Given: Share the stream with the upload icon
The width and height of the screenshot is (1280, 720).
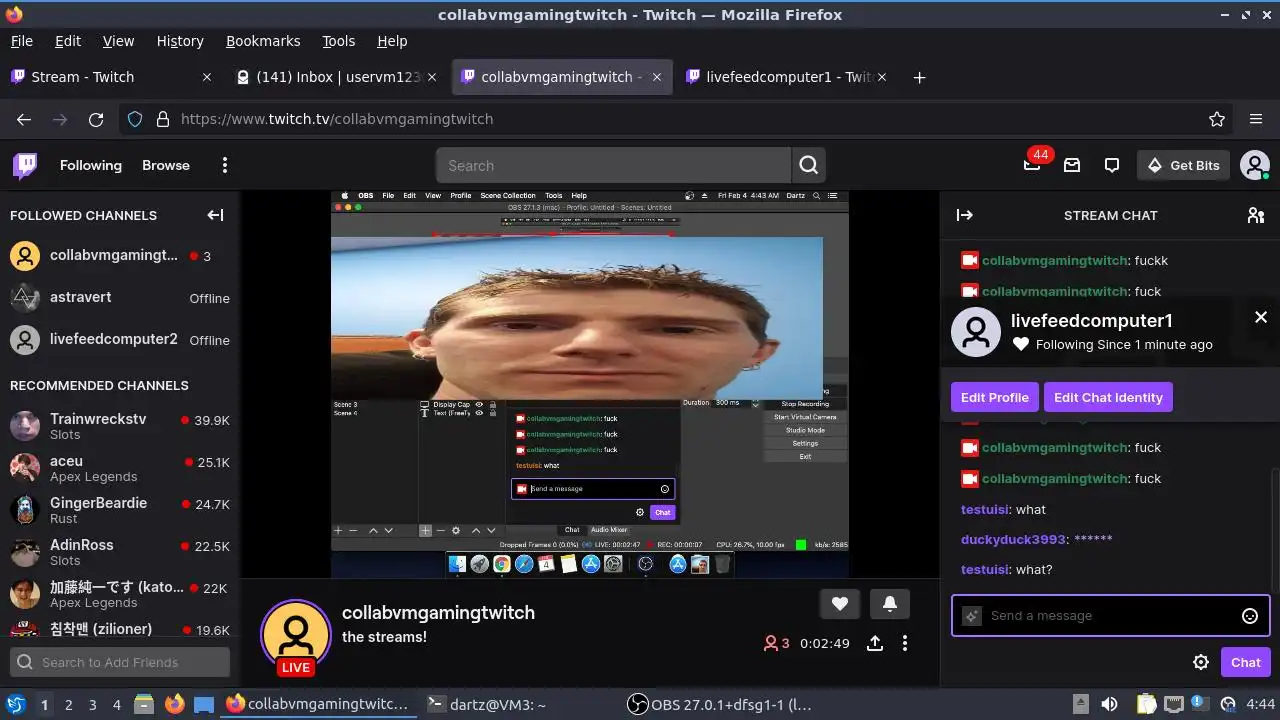Looking at the screenshot, I should point(875,643).
